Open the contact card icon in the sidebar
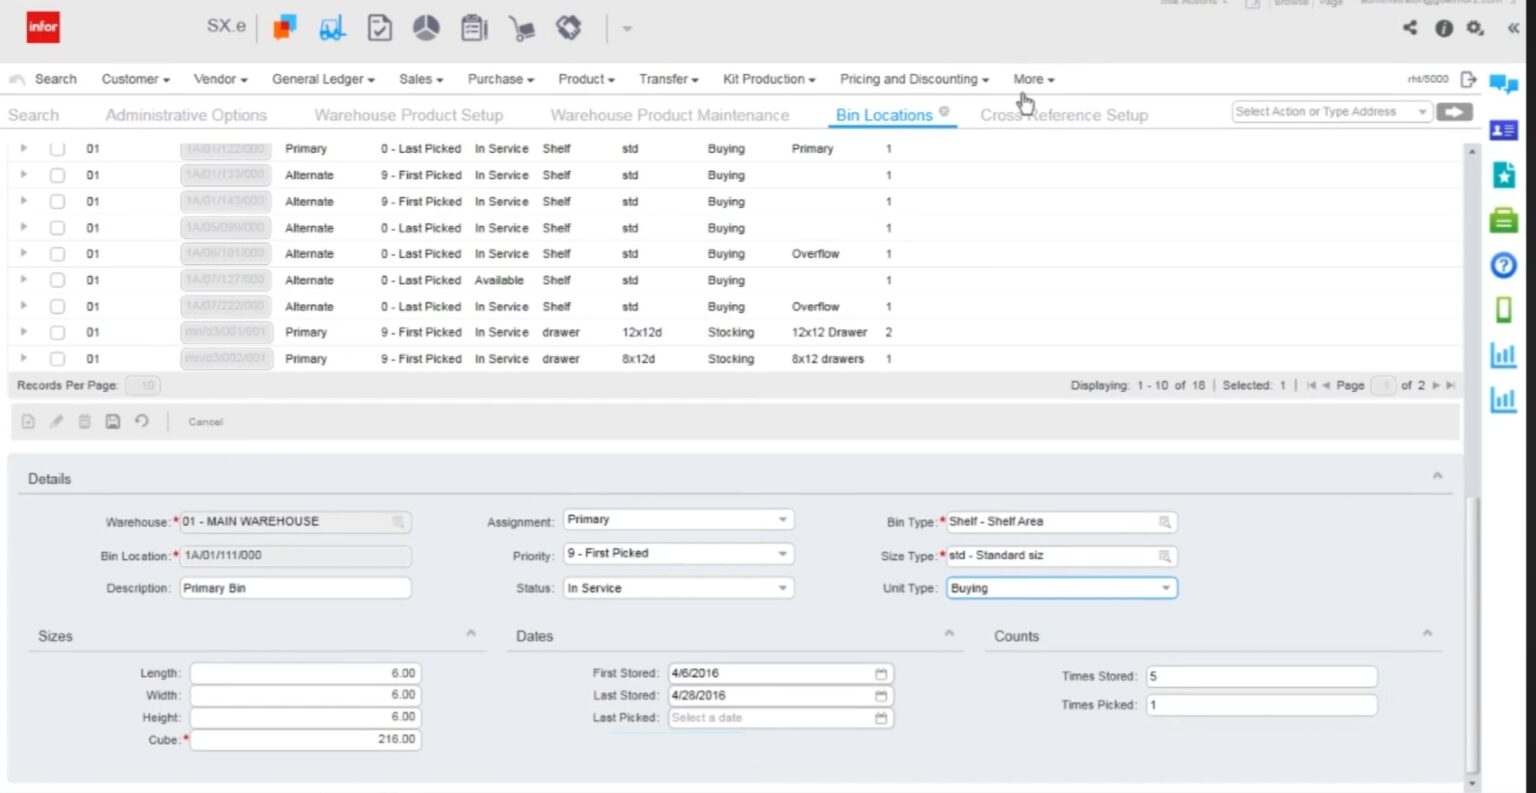 (x=1503, y=130)
